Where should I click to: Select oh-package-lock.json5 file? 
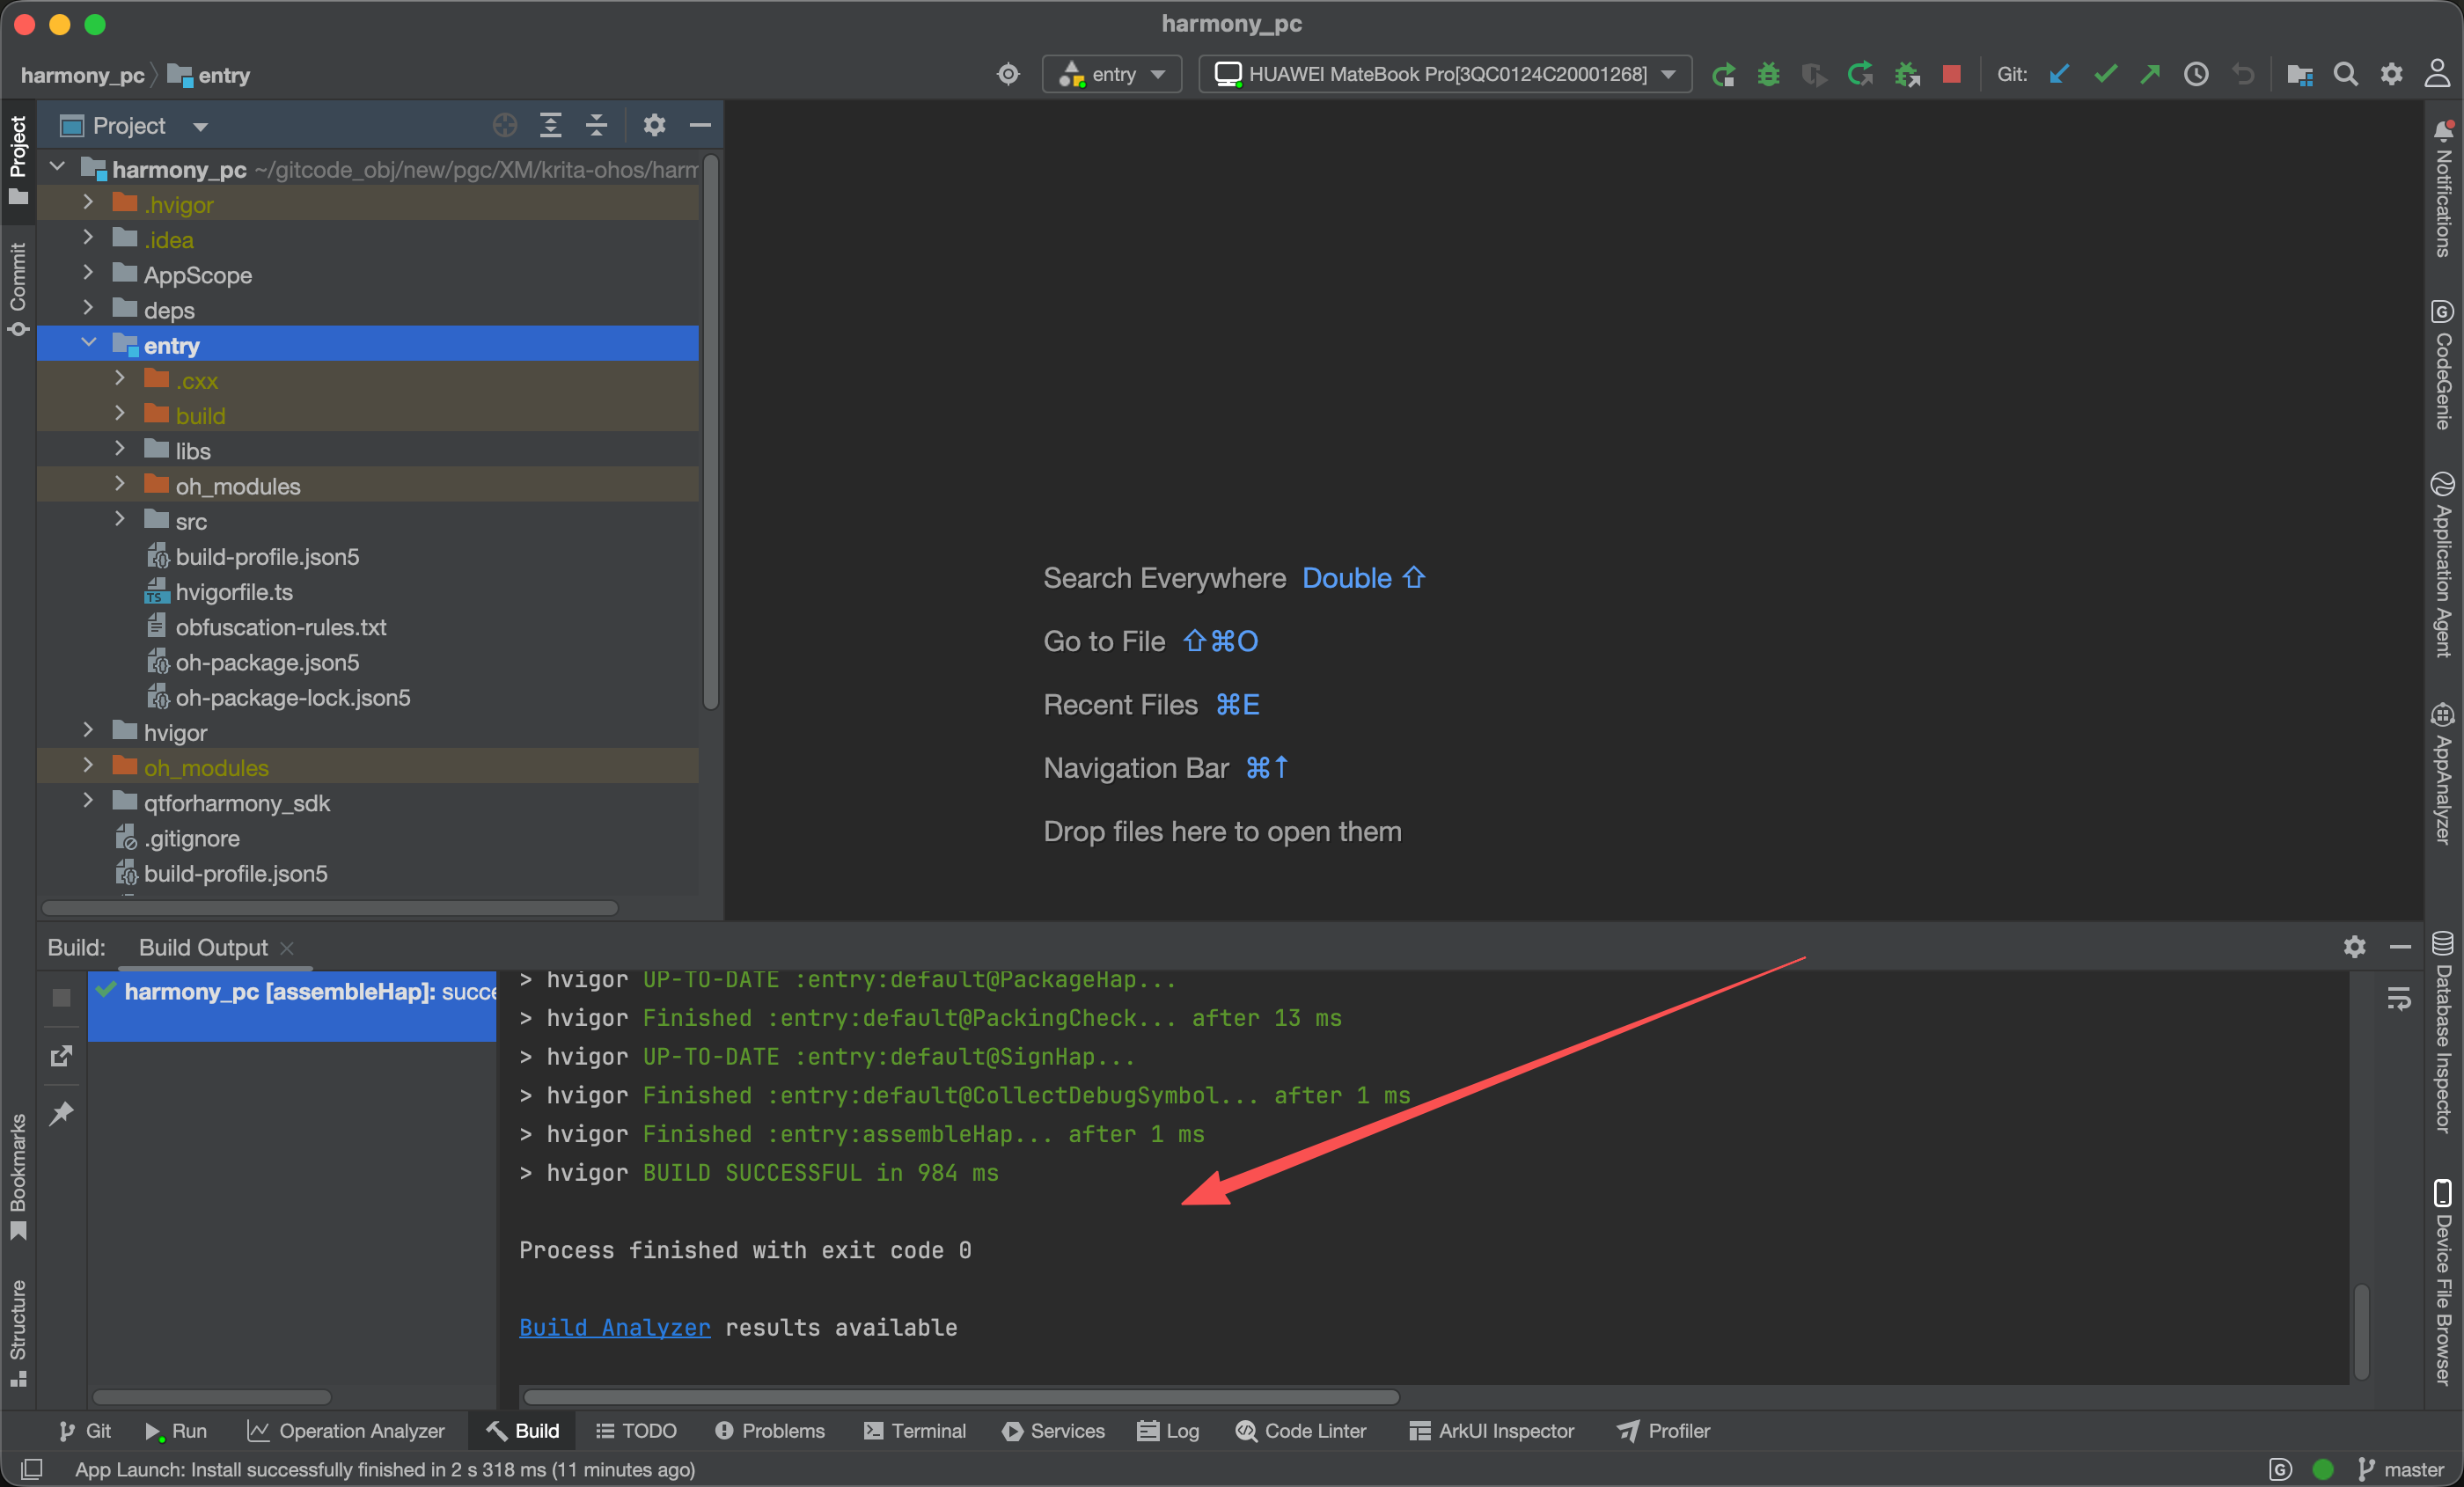[292, 697]
